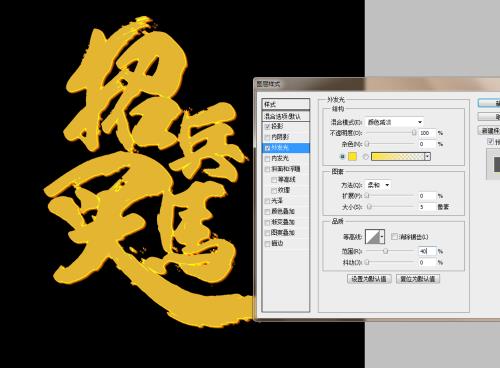Click the yellow glow color swatch
Viewport: 500px width, 368px height.
click(352, 156)
